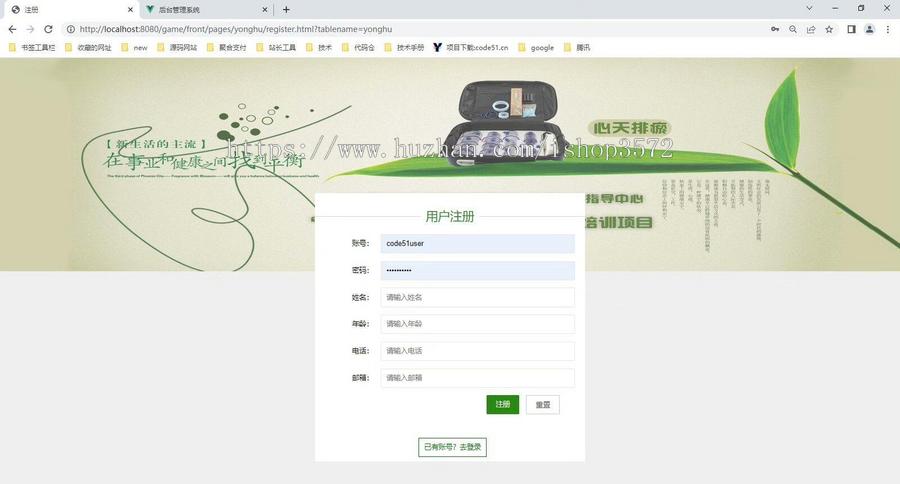900x484 pixels.
Task: Toggle the browser side panel
Action: tap(851, 29)
